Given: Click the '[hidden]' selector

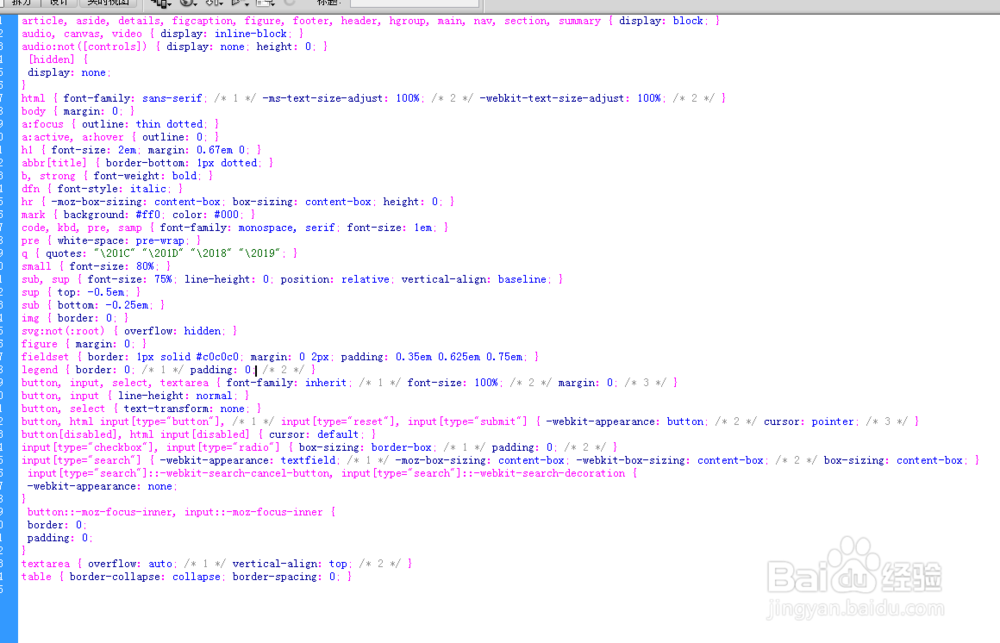Looking at the screenshot, I should click(51, 59).
